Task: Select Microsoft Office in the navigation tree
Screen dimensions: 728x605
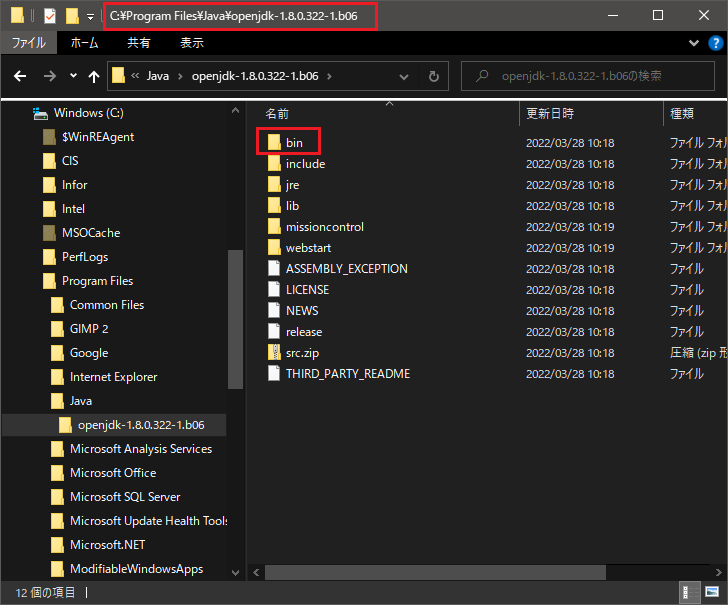Action: point(112,473)
